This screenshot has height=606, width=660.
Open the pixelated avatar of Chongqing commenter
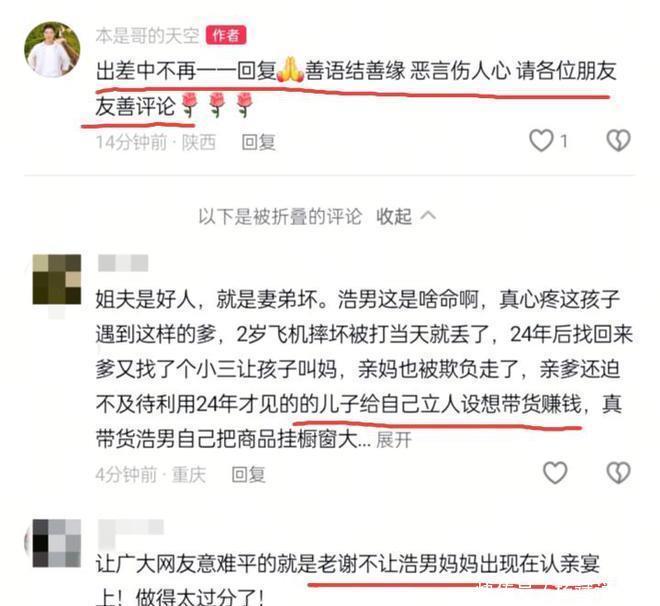point(57,279)
